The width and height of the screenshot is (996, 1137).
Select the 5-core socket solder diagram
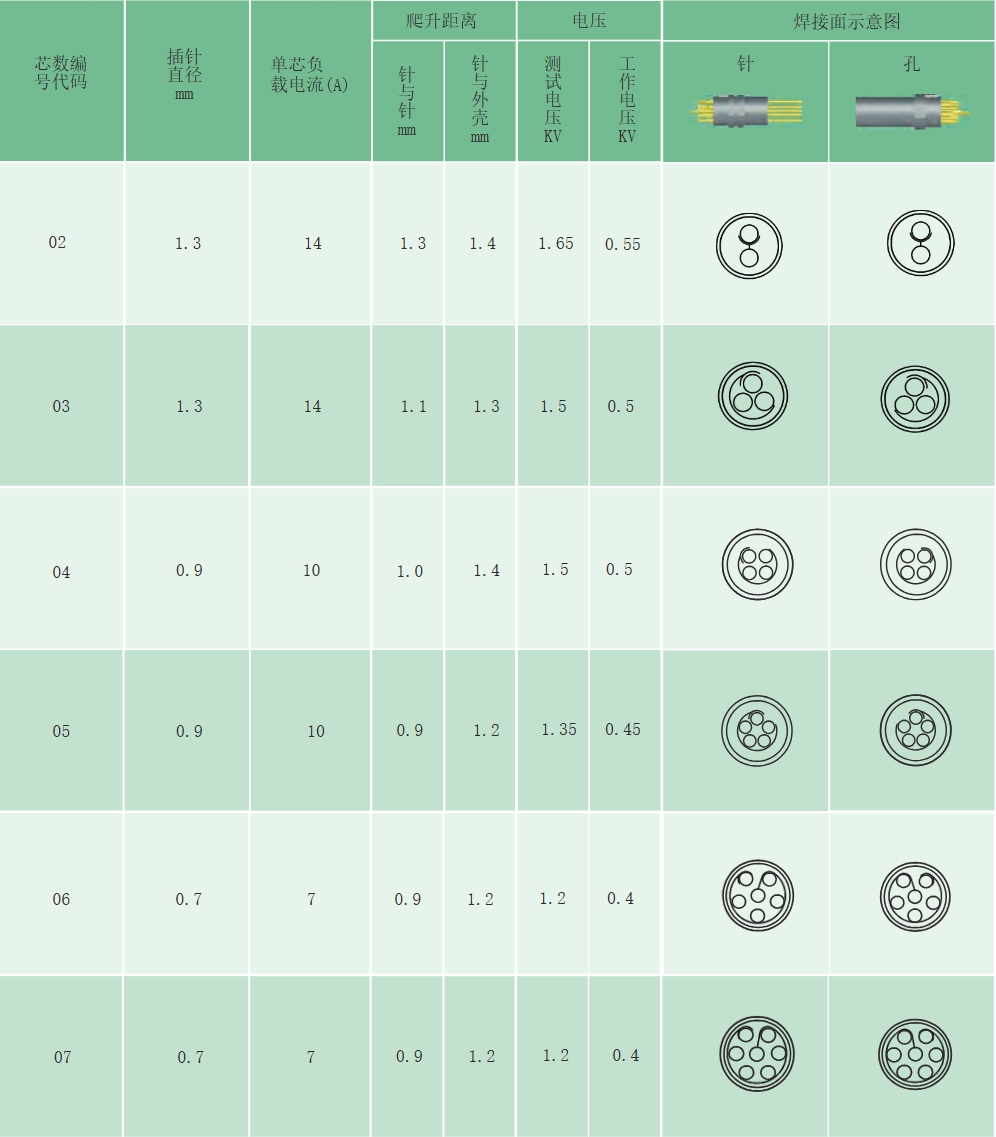[915, 729]
